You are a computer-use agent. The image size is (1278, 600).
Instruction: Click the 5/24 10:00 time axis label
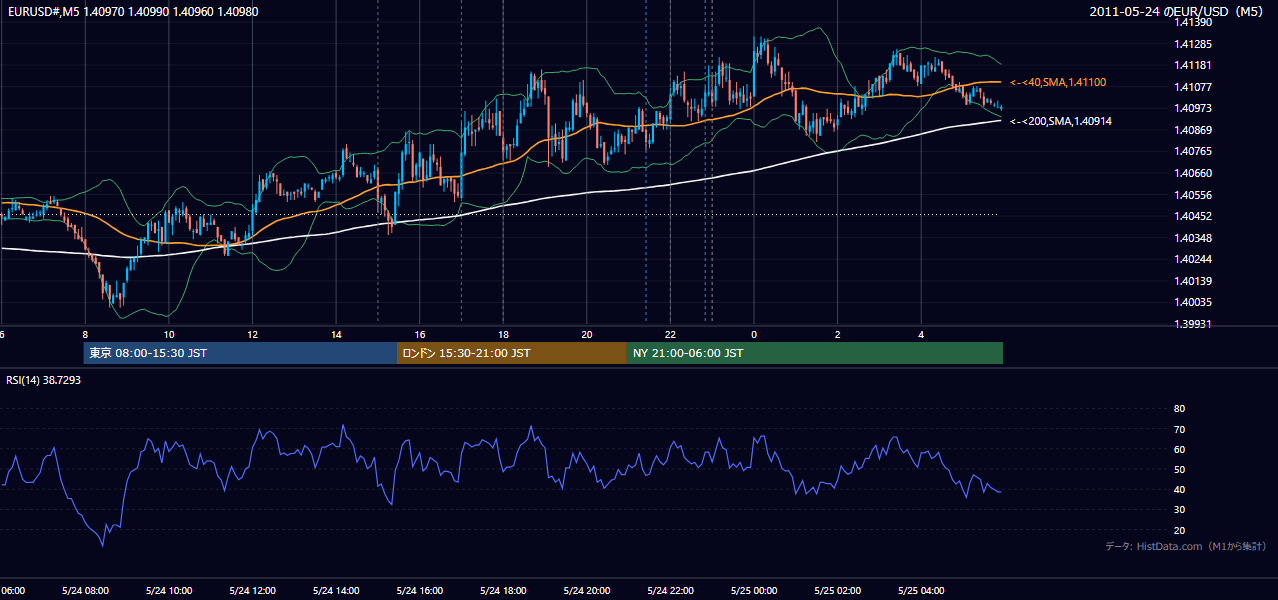pyautogui.click(x=169, y=590)
